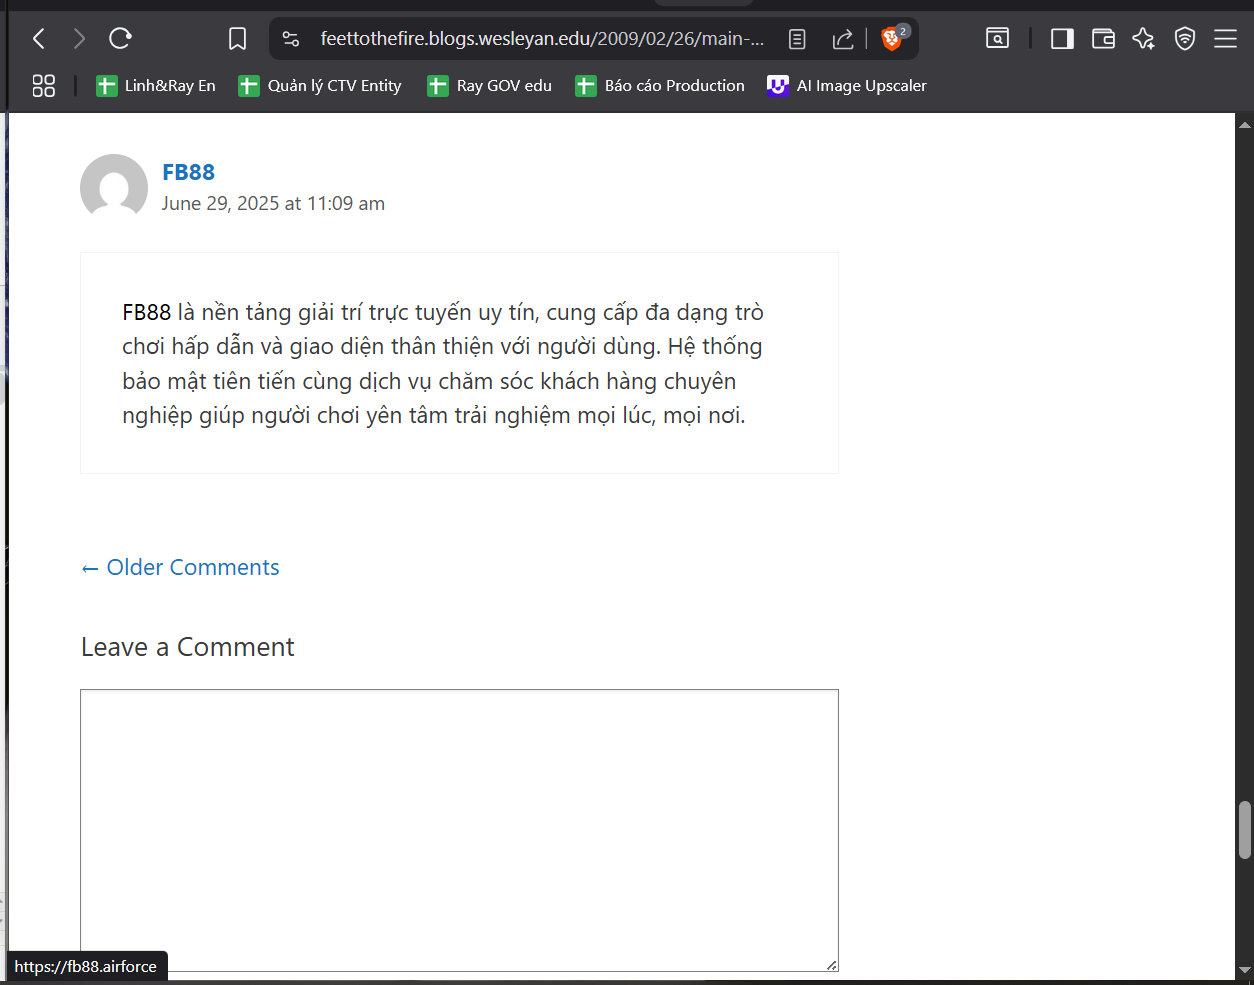Click the scrollbar down arrow
The height and width of the screenshot is (985, 1254).
click(1245, 969)
